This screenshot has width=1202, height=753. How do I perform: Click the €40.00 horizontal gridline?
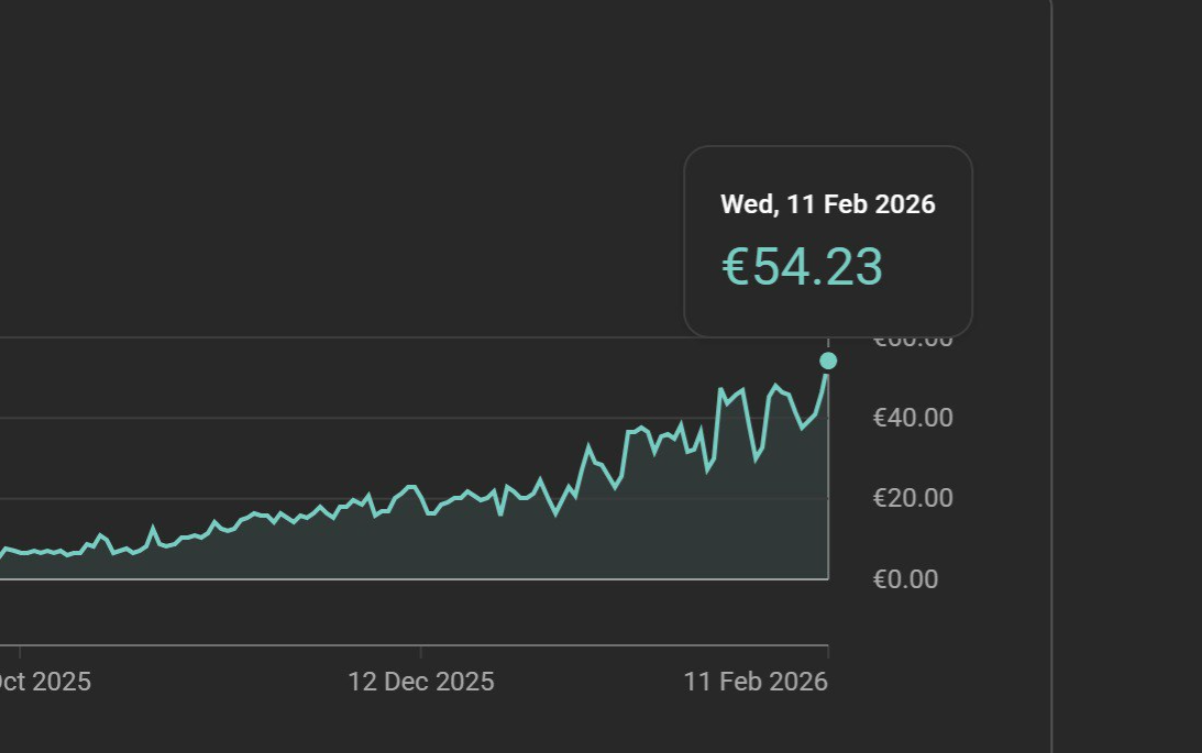point(300,418)
